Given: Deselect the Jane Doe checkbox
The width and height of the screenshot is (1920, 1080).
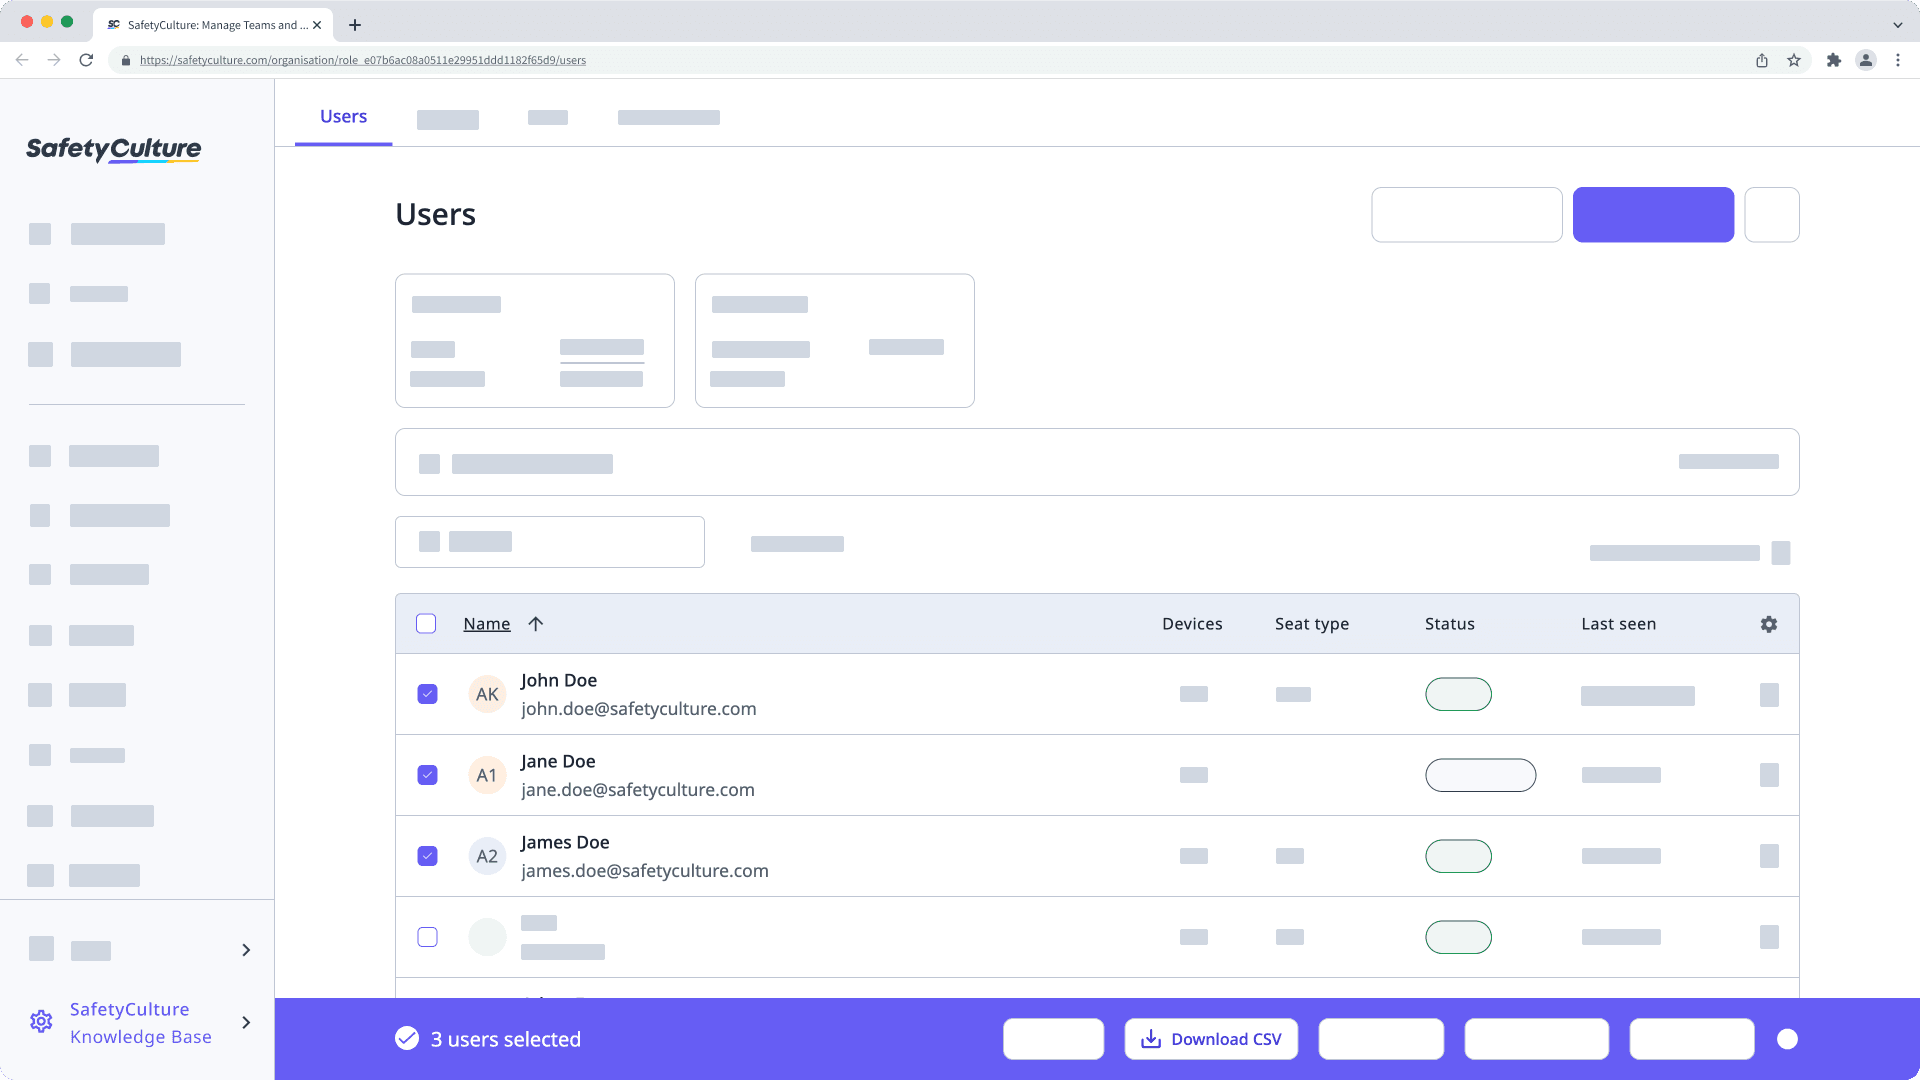Looking at the screenshot, I should pyautogui.click(x=427, y=775).
